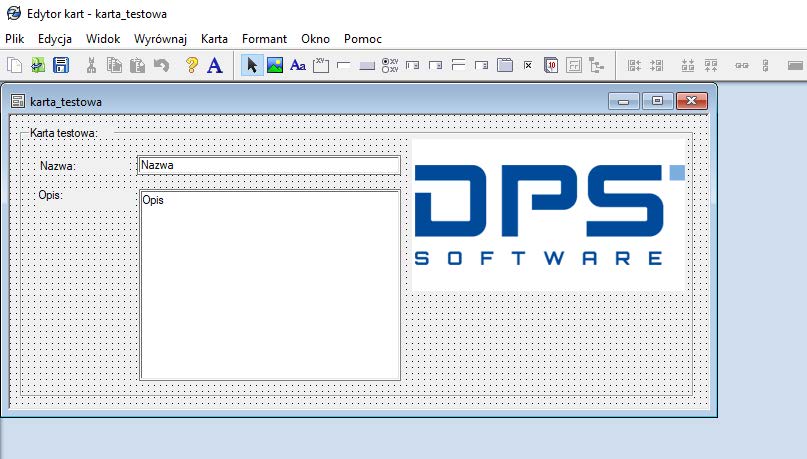Close the karta_testowa child window

[692, 101]
